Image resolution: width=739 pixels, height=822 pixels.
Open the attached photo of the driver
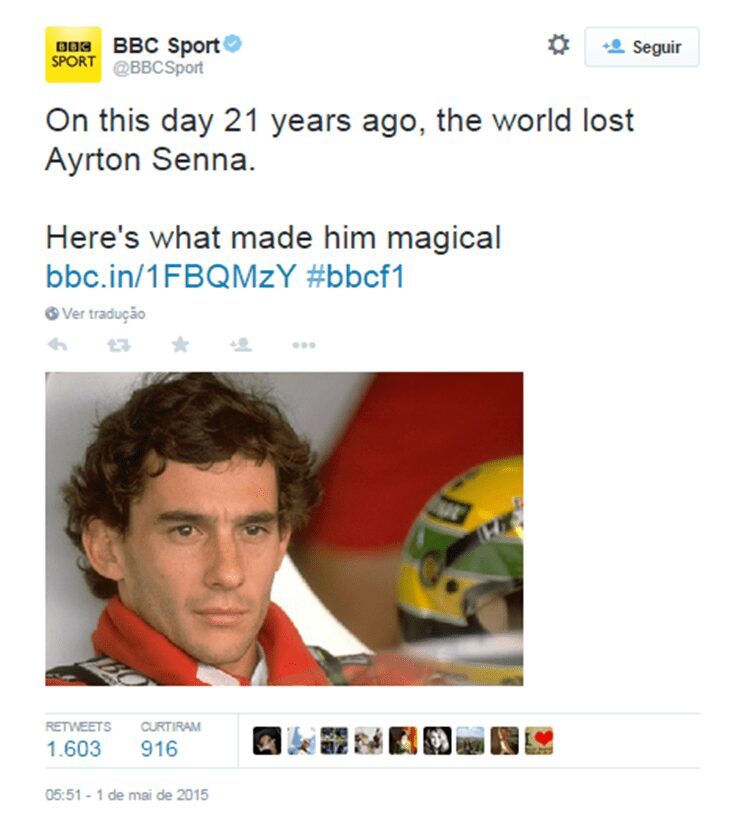click(x=284, y=529)
